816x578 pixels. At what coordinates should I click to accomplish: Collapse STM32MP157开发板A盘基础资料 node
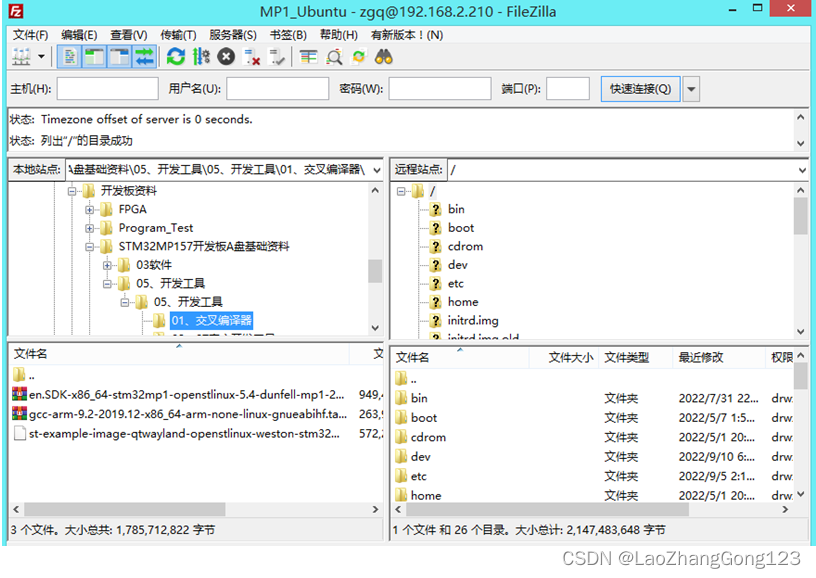pyautogui.click(x=90, y=247)
